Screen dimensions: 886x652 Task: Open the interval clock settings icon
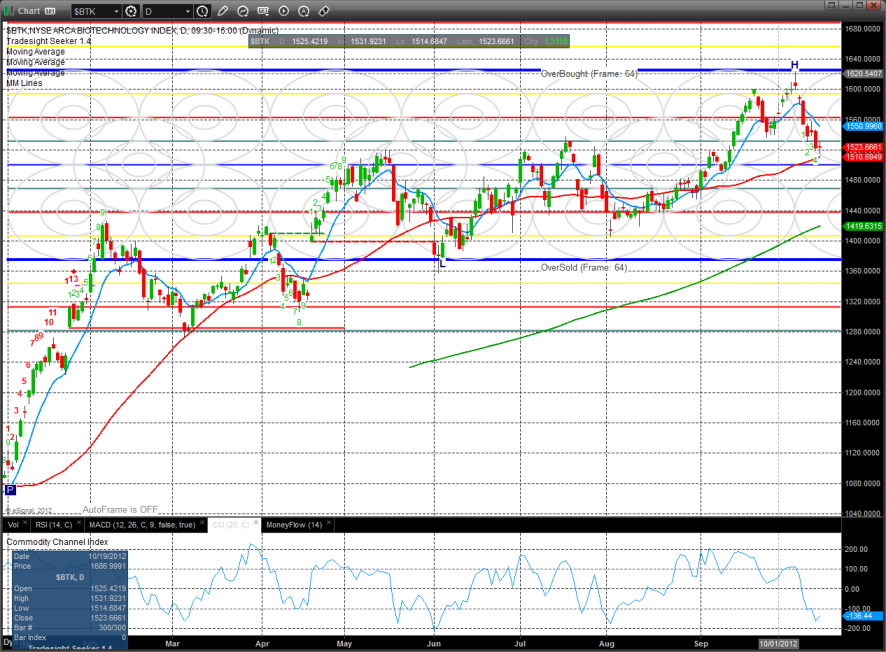tap(203, 12)
